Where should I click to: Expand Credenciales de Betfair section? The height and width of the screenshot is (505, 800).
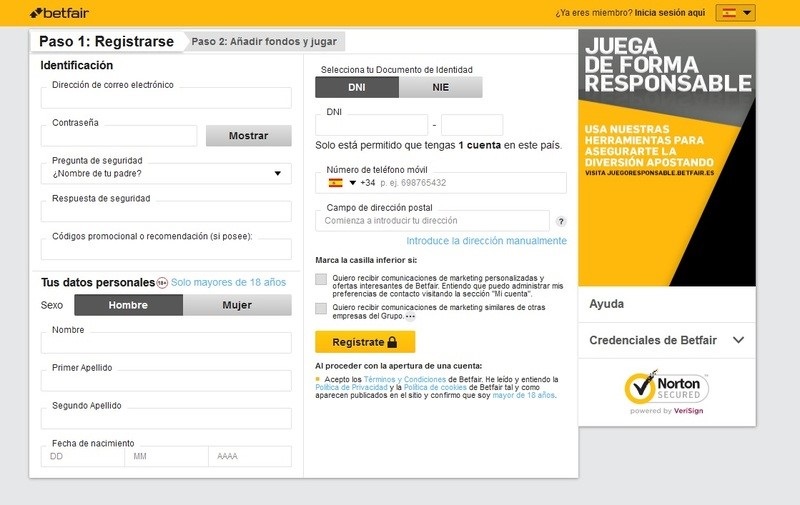coord(667,340)
